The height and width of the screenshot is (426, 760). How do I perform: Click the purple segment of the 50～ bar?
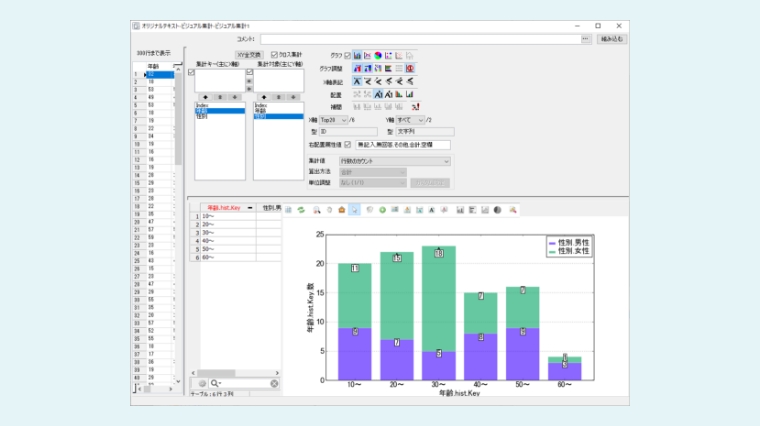click(x=522, y=354)
